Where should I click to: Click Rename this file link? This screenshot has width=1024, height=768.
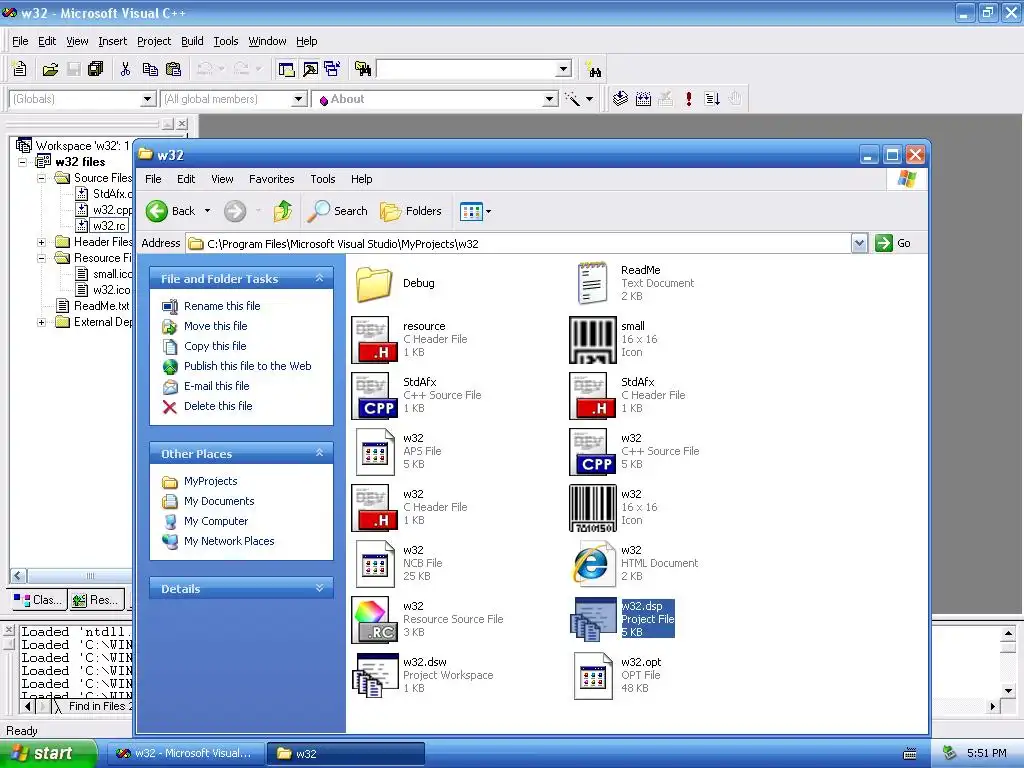222,306
